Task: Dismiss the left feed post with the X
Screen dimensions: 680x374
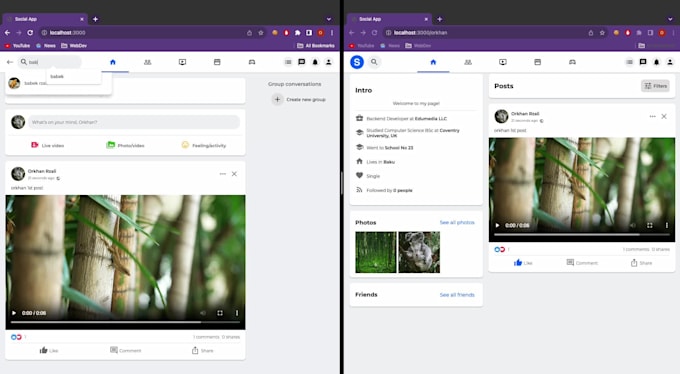Action: 234,174
